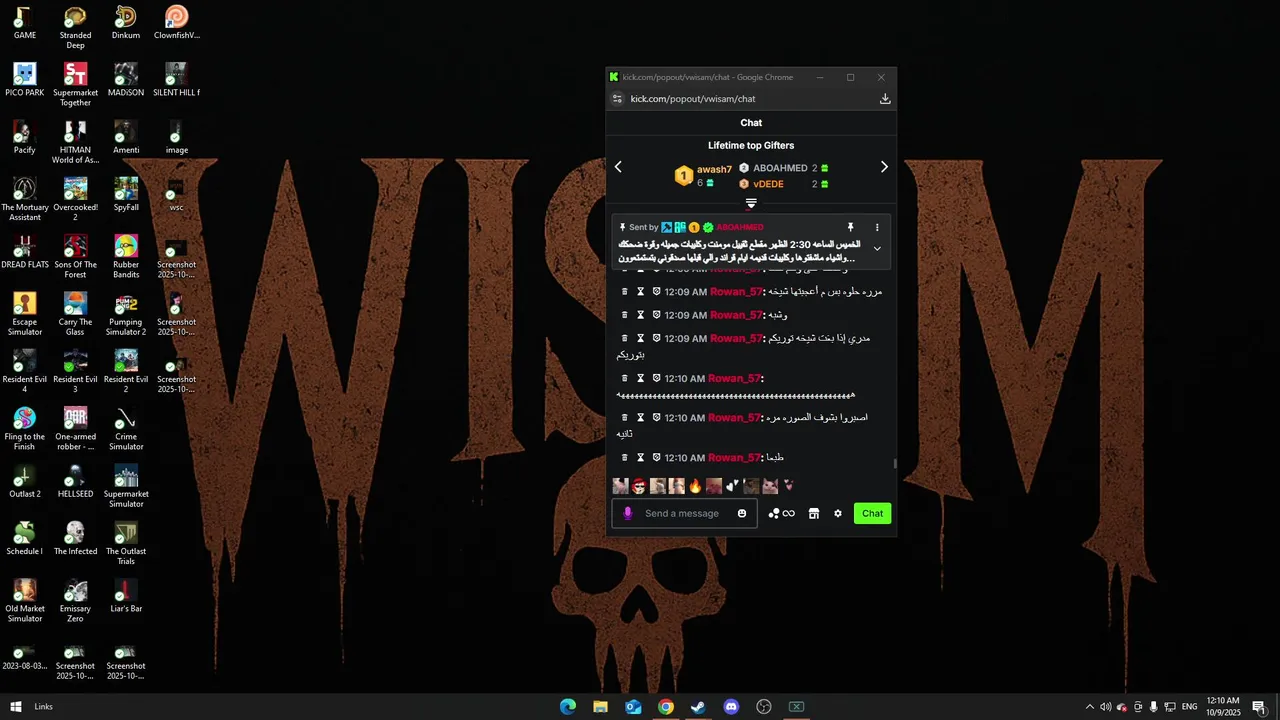Open the notification center icon

click(x=1259, y=707)
